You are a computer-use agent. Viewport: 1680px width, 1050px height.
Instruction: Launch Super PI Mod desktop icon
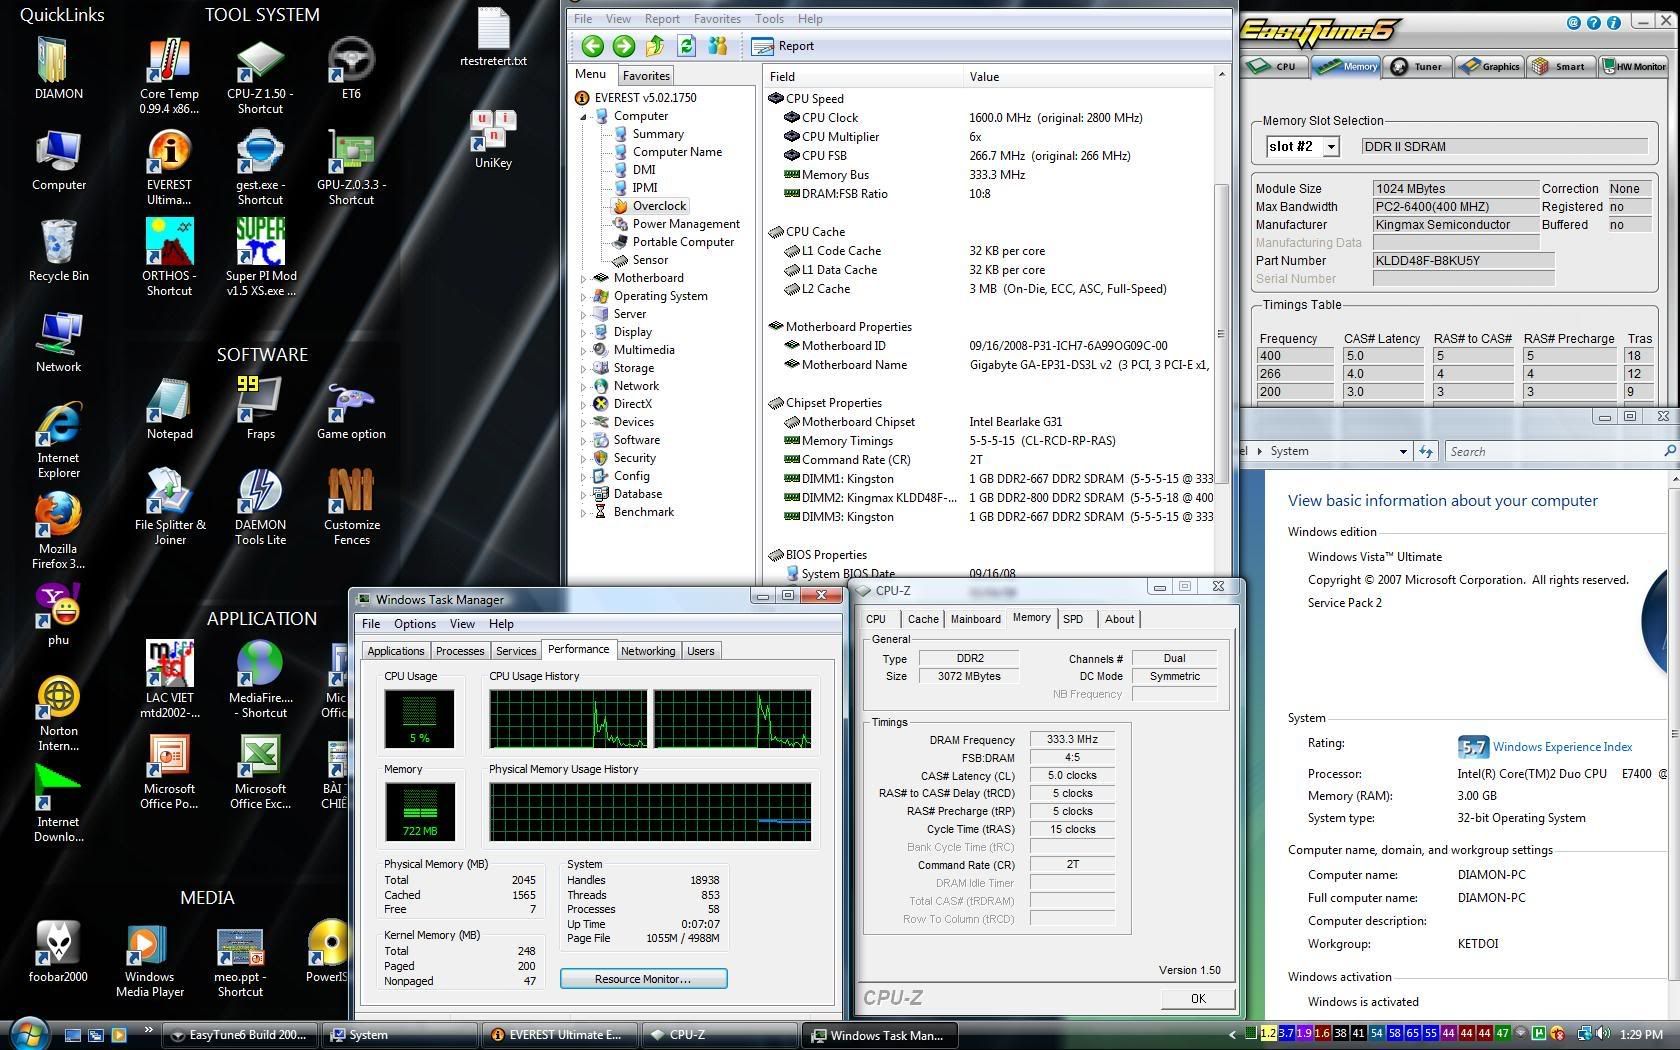tap(261, 258)
